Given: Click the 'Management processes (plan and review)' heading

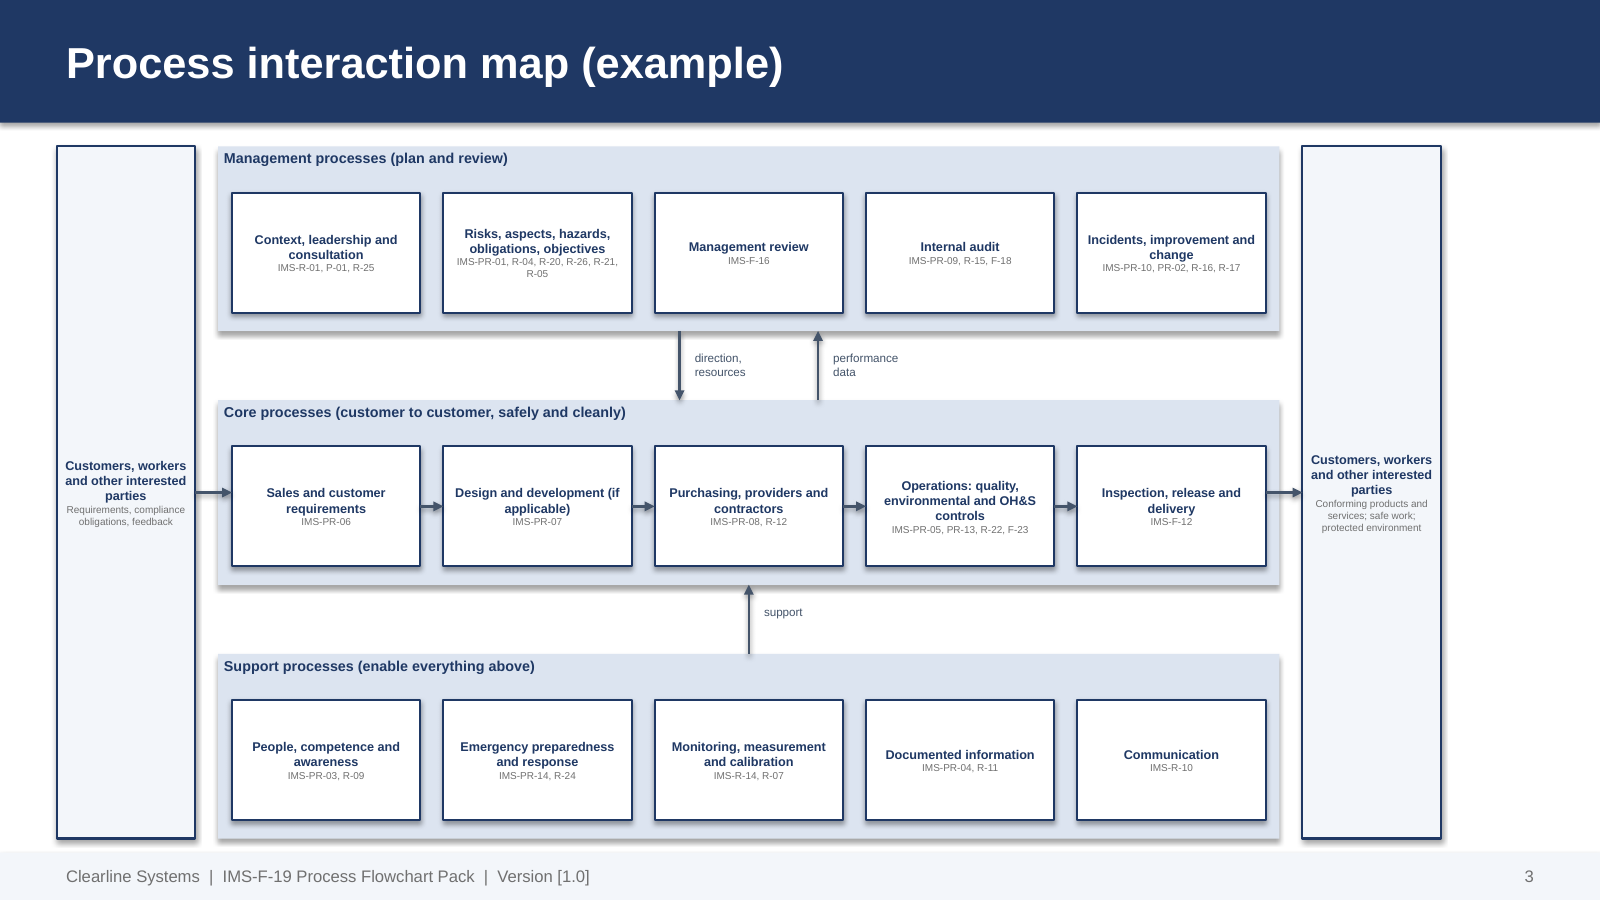Looking at the screenshot, I should click(366, 158).
